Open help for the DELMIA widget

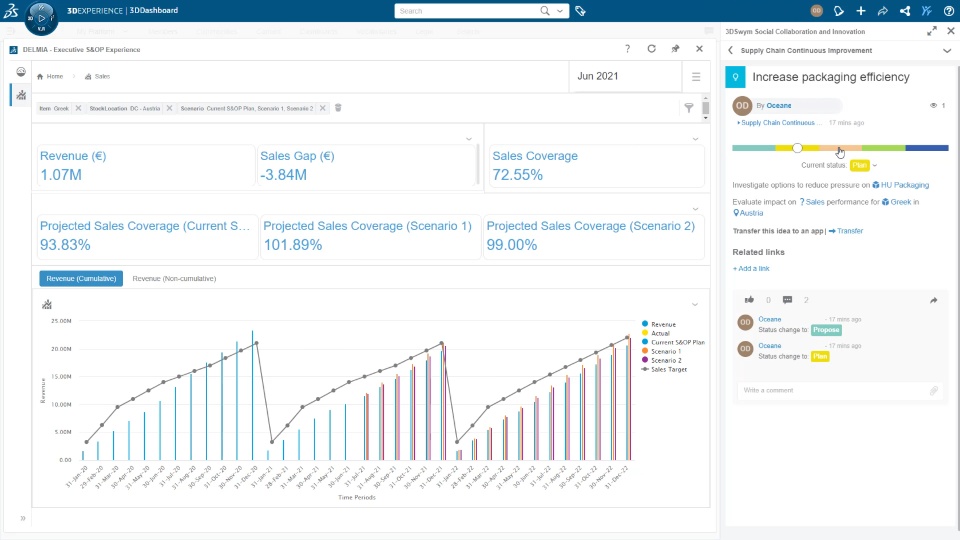pos(628,49)
